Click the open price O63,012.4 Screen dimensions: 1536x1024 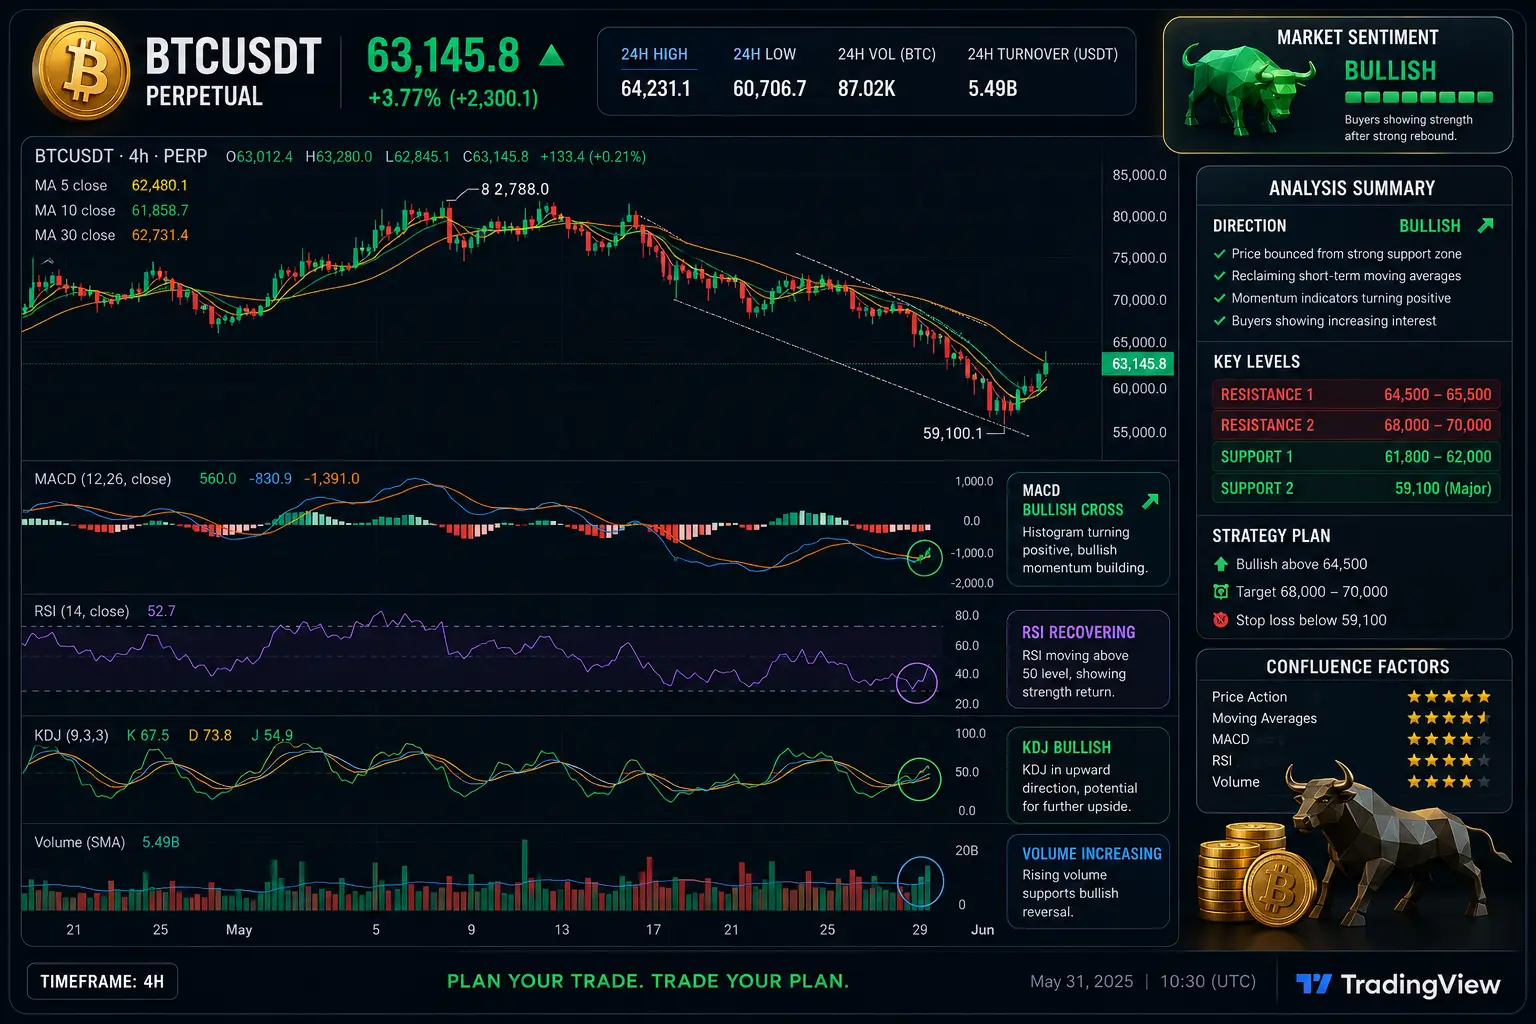coord(259,157)
